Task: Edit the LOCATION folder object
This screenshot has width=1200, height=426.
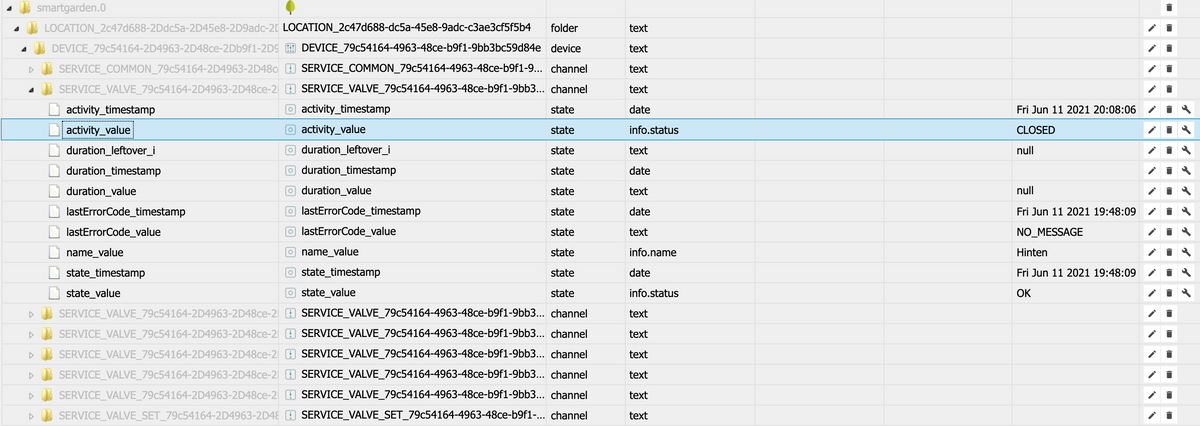Action: [1152, 28]
